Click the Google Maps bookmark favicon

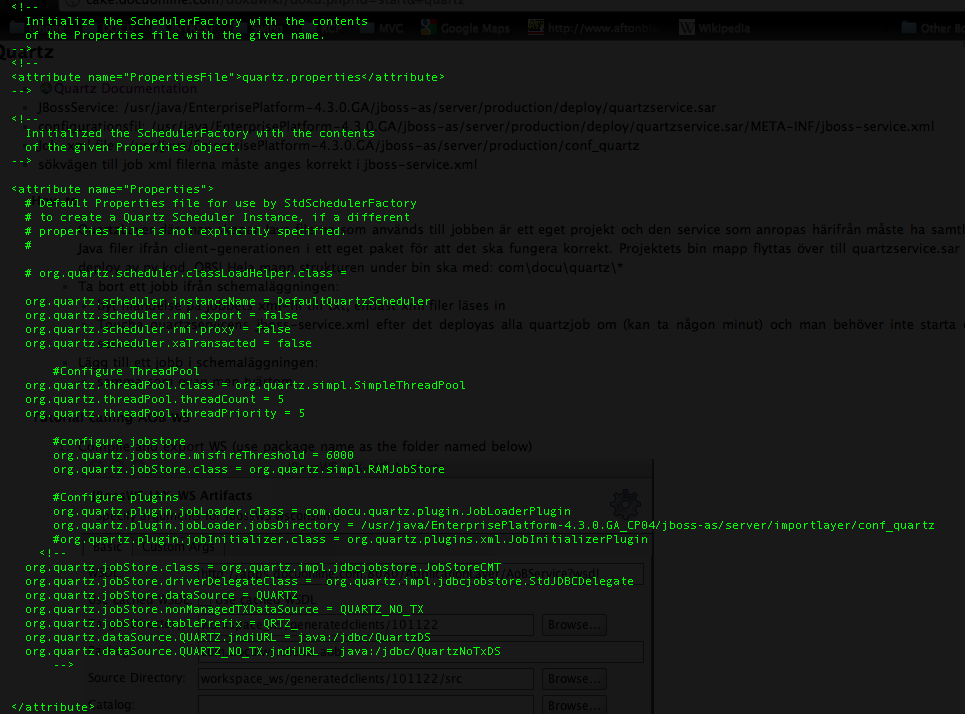coord(428,28)
